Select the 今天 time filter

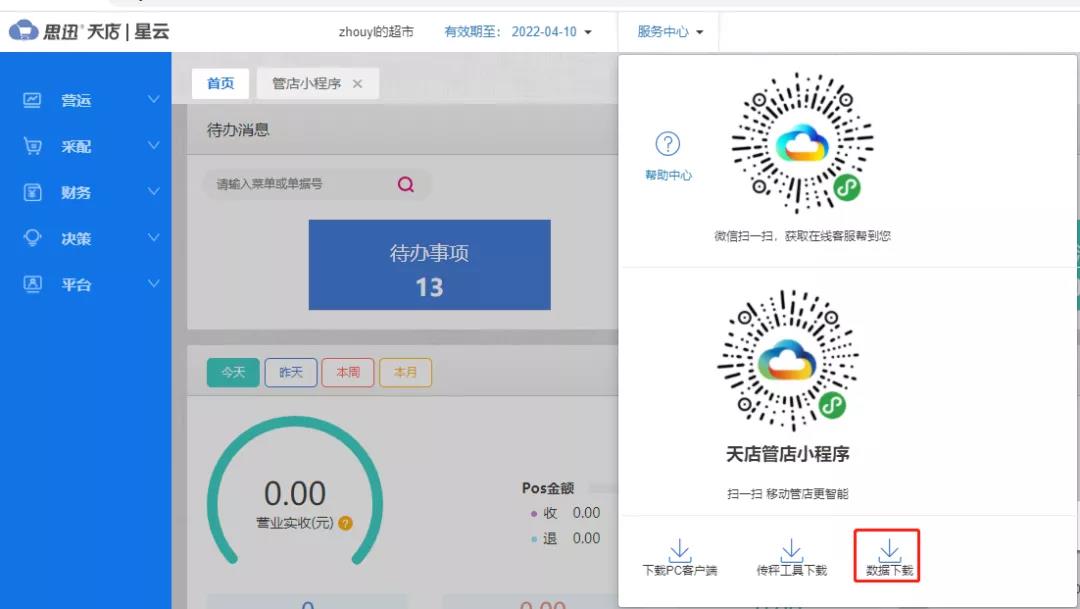tap(232, 372)
